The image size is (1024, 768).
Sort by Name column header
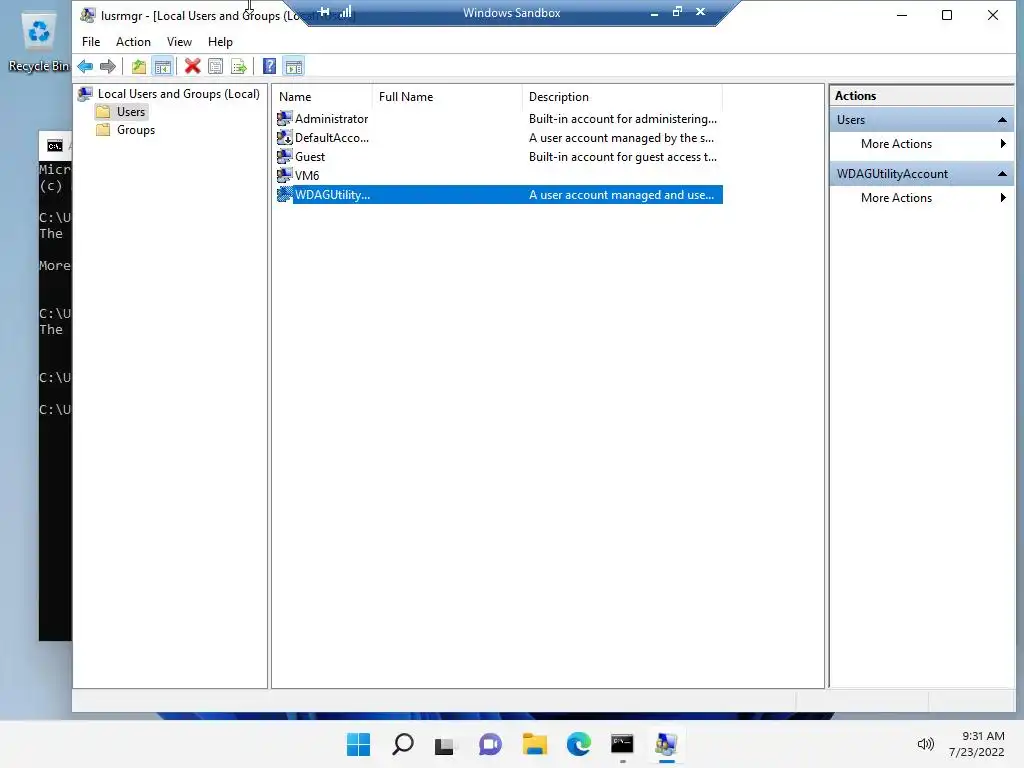pos(322,97)
